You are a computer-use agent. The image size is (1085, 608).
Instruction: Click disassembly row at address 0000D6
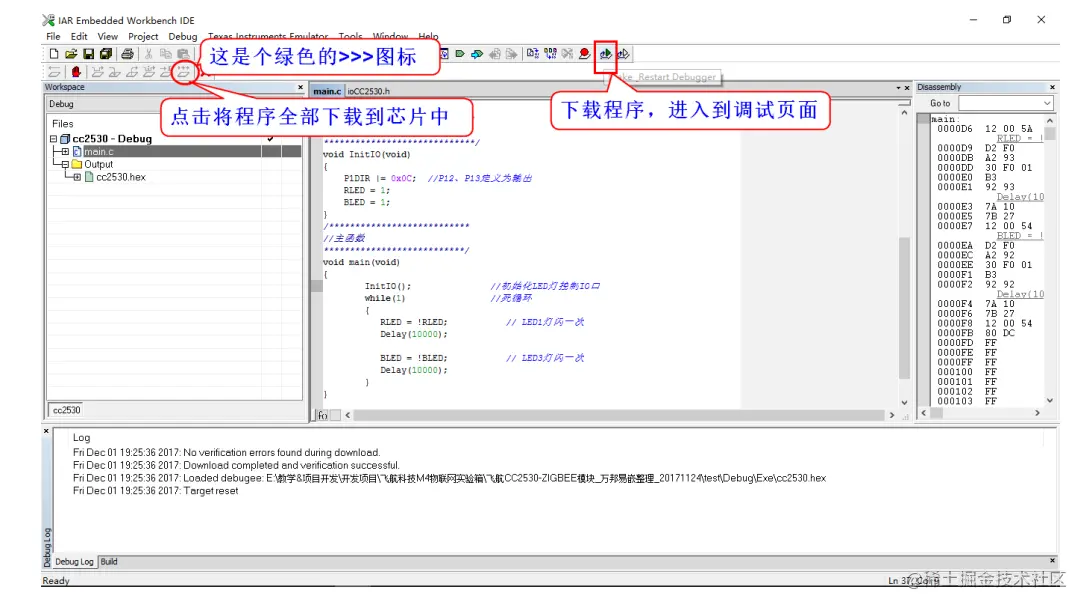(985, 129)
